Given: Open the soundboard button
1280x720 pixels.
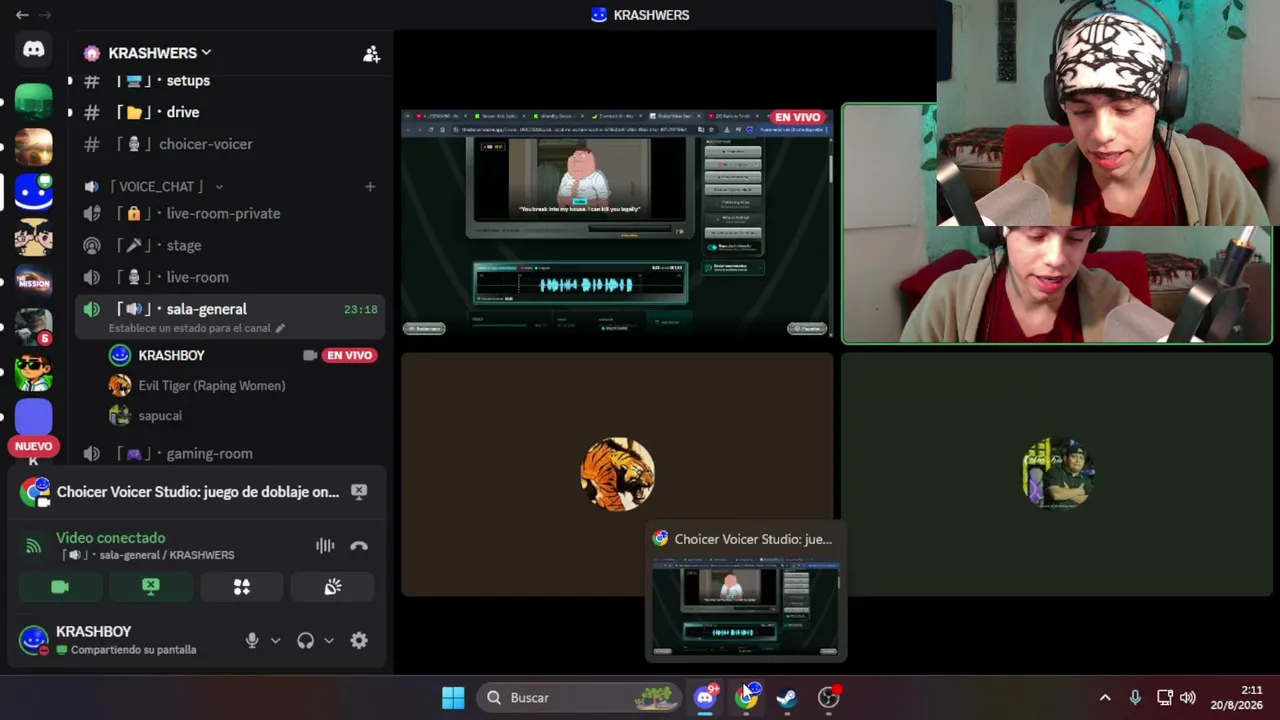Looking at the screenshot, I should pos(333,587).
